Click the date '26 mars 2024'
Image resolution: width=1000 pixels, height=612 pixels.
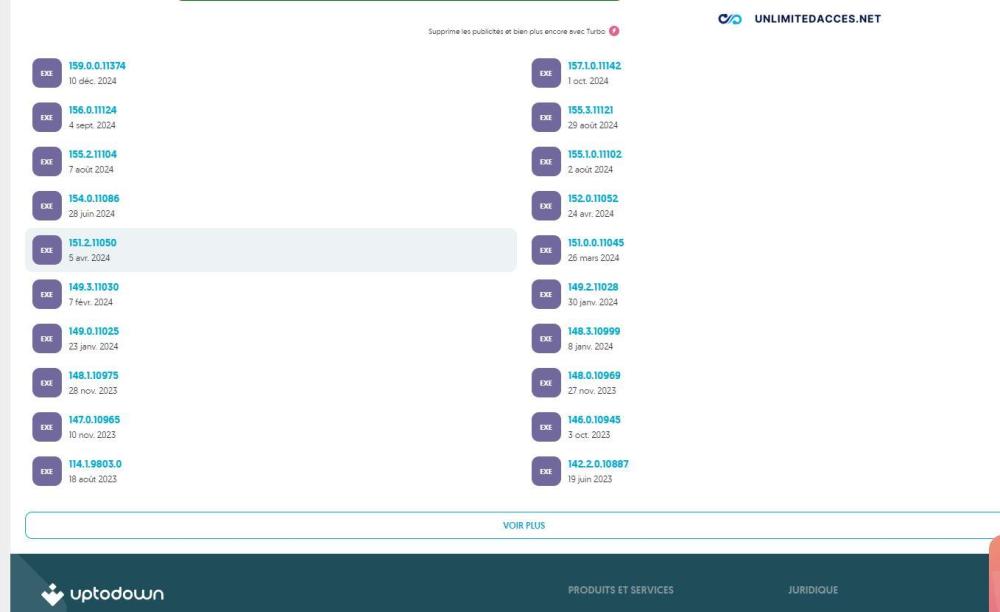(x=593, y=258)
